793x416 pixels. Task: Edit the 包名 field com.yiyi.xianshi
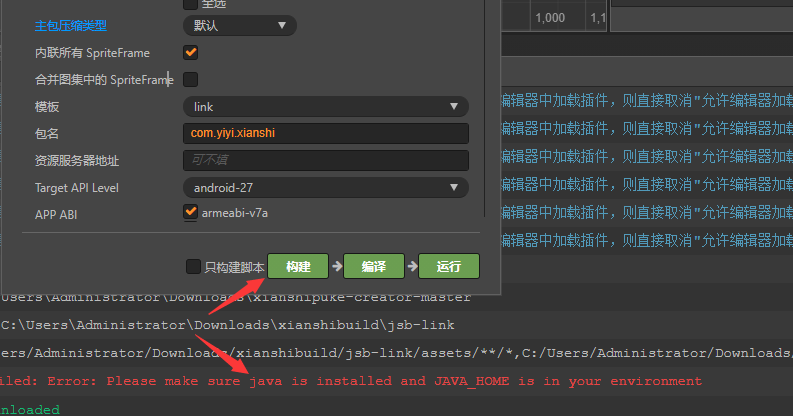pyautogui.click(x=326, y=133)
